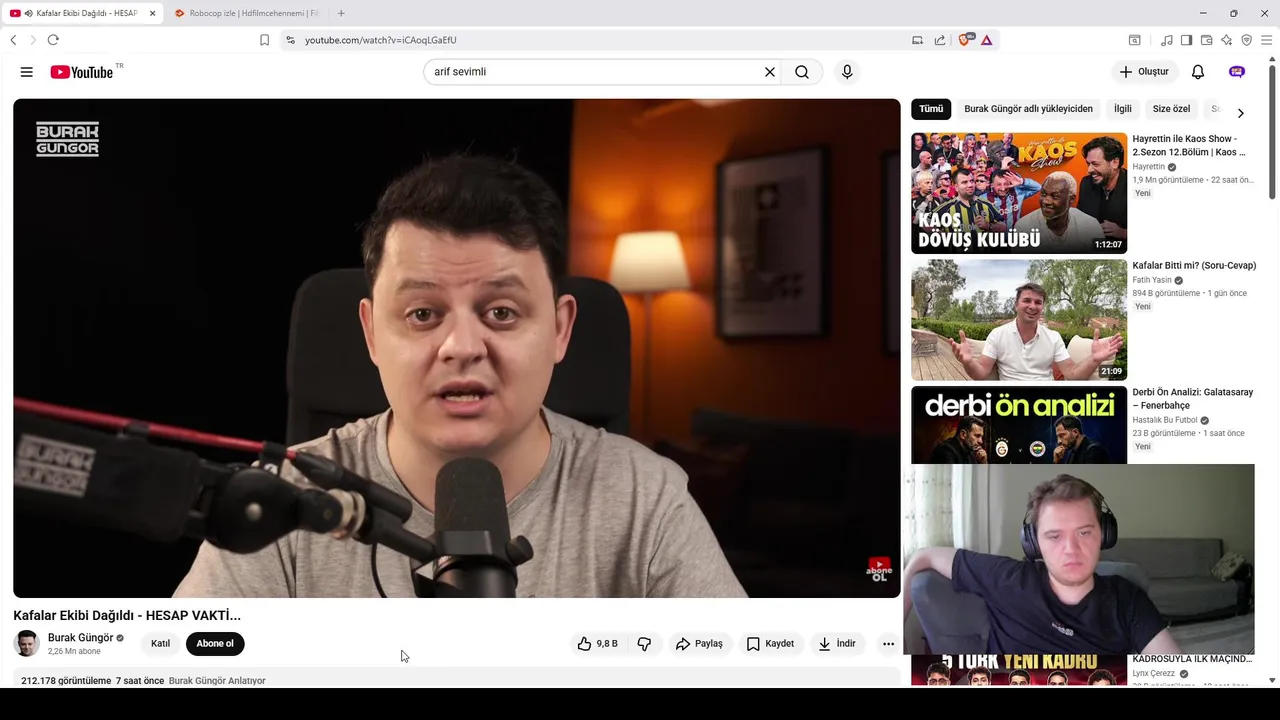Viewport: 1280px width, 720px height.
Task: Submit search with the magnifier button
Action: click(802, 72)
